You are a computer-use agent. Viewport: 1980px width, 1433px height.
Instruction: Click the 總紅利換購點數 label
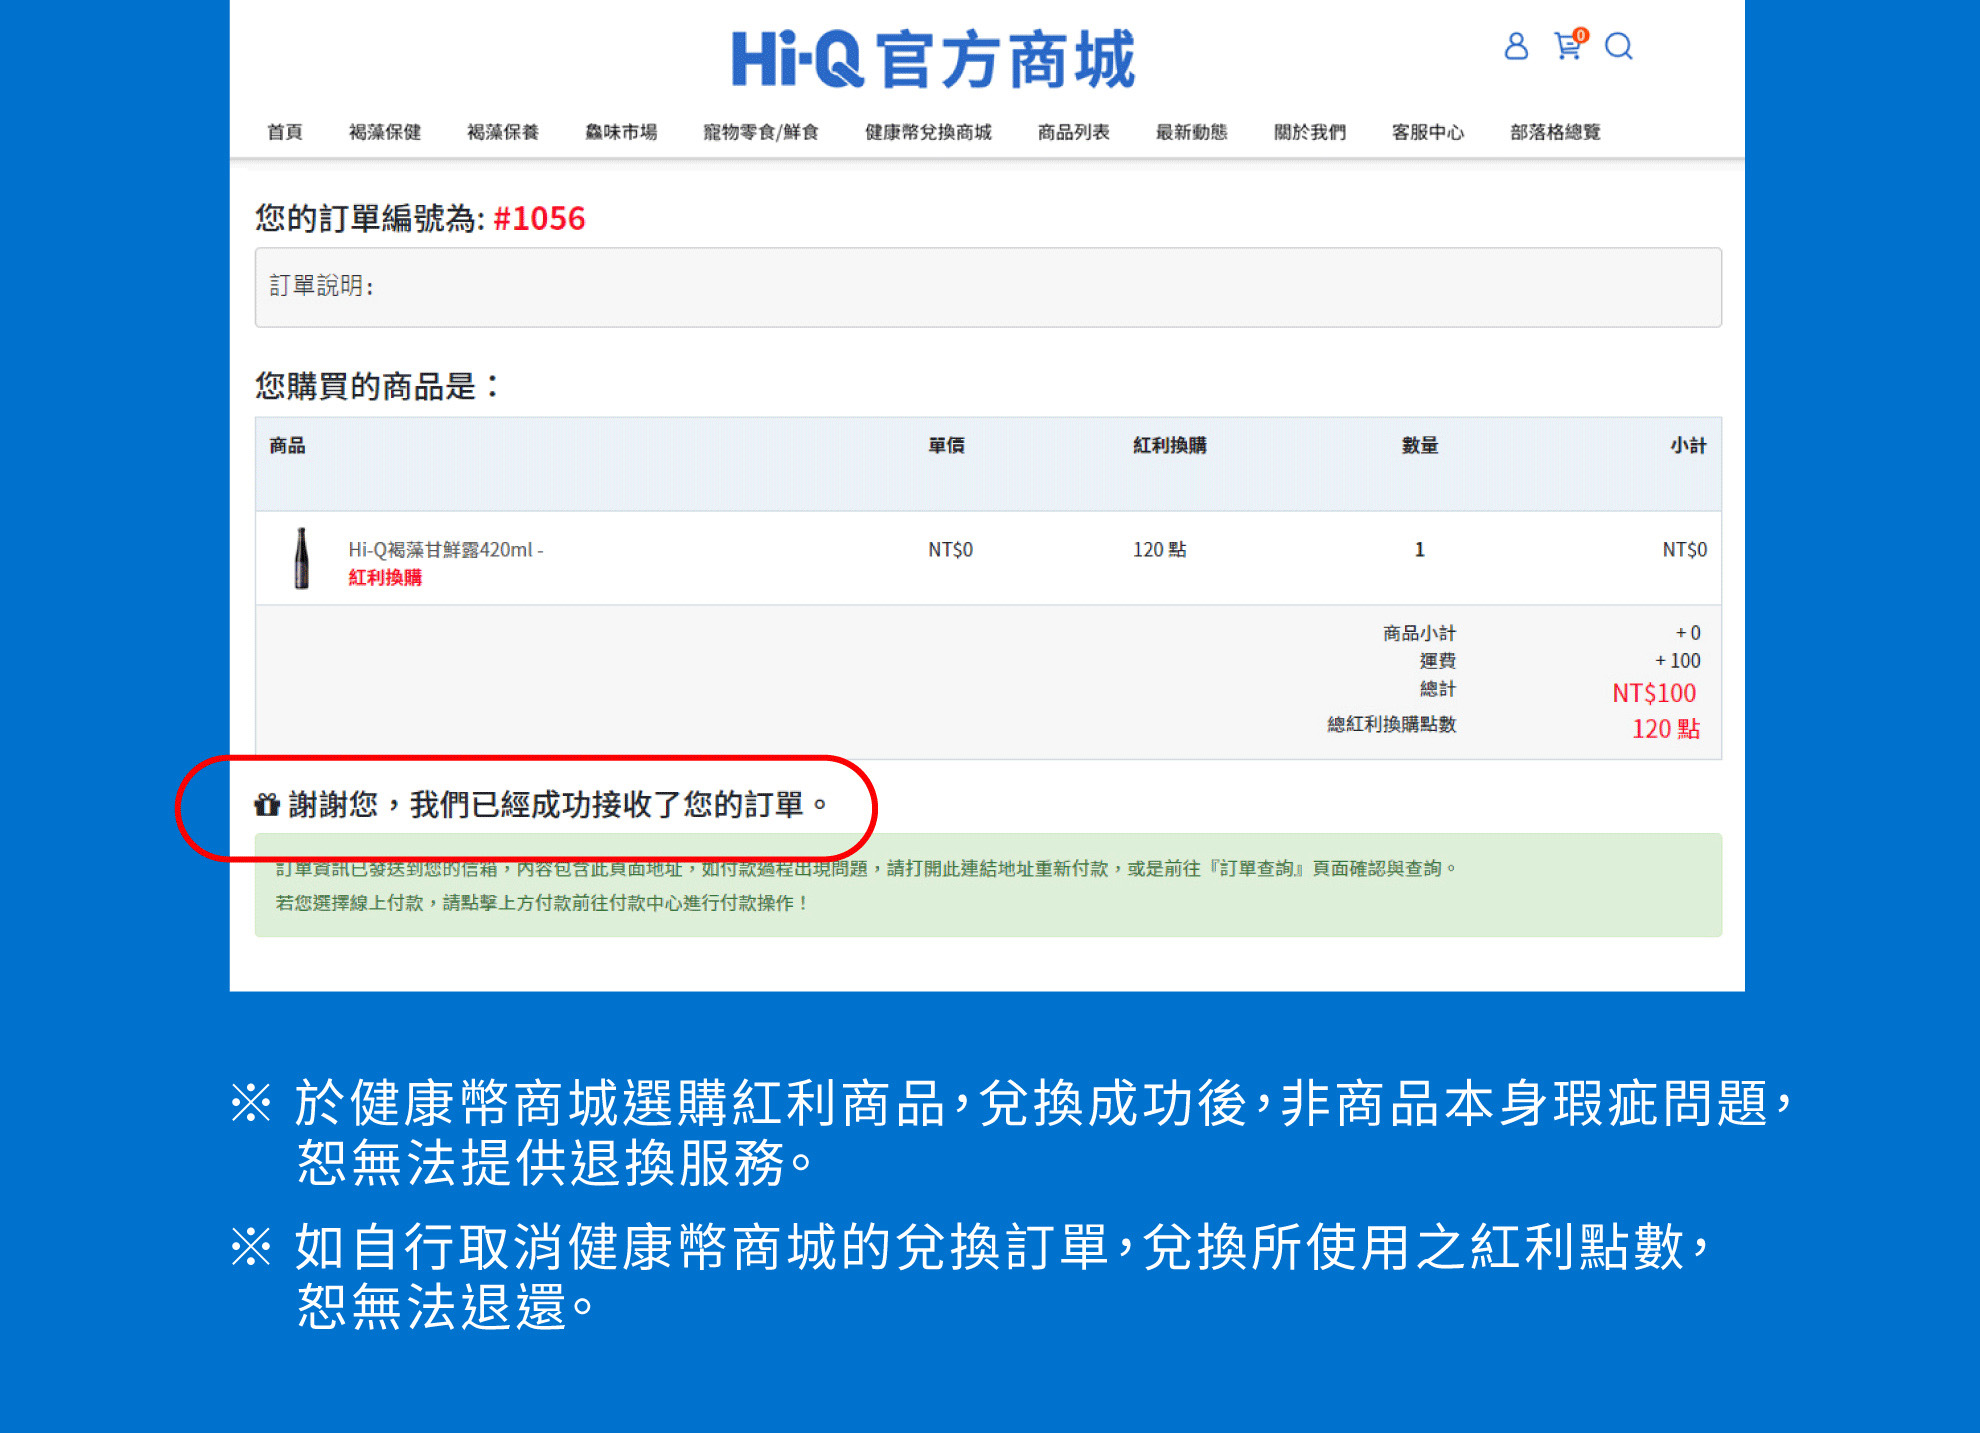(x=1392, y=724)
